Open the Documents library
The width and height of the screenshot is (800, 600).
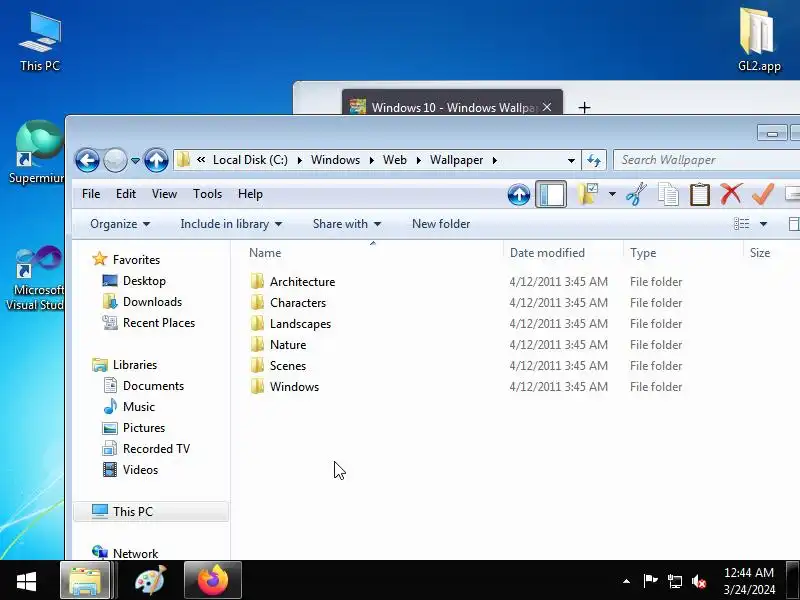point(153,386)
